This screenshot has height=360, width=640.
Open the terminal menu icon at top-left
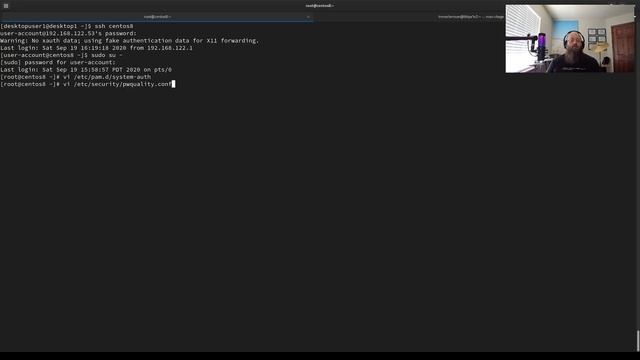click(6, 6)
